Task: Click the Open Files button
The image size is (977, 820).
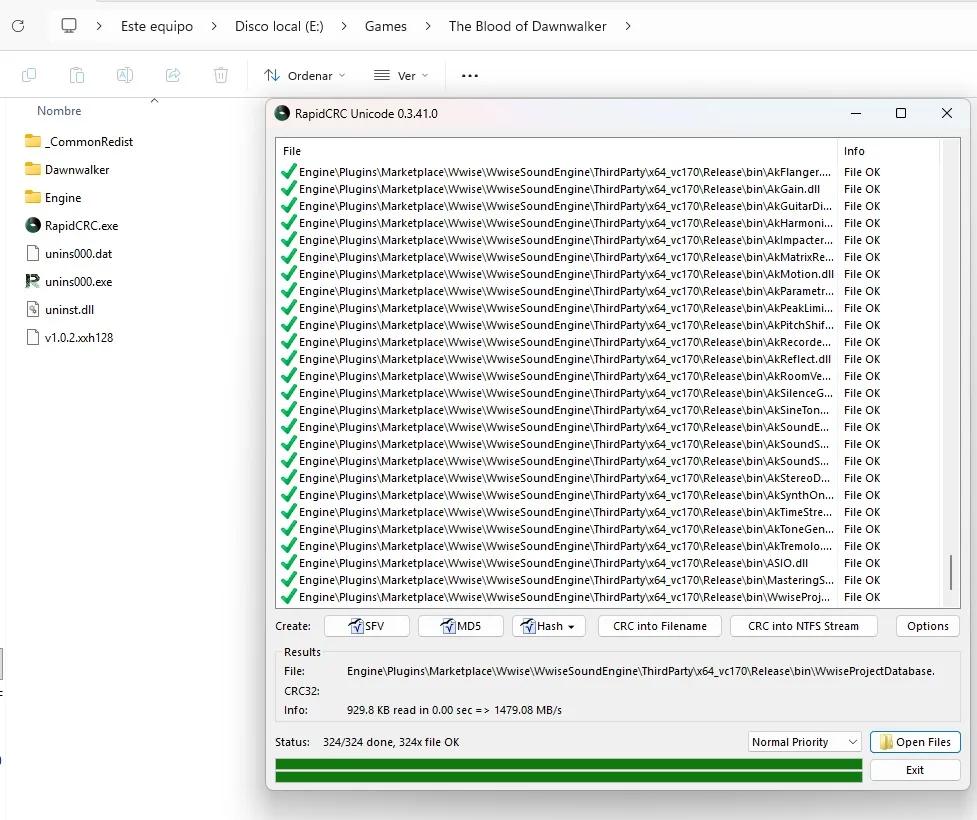Action: [915, 742]
